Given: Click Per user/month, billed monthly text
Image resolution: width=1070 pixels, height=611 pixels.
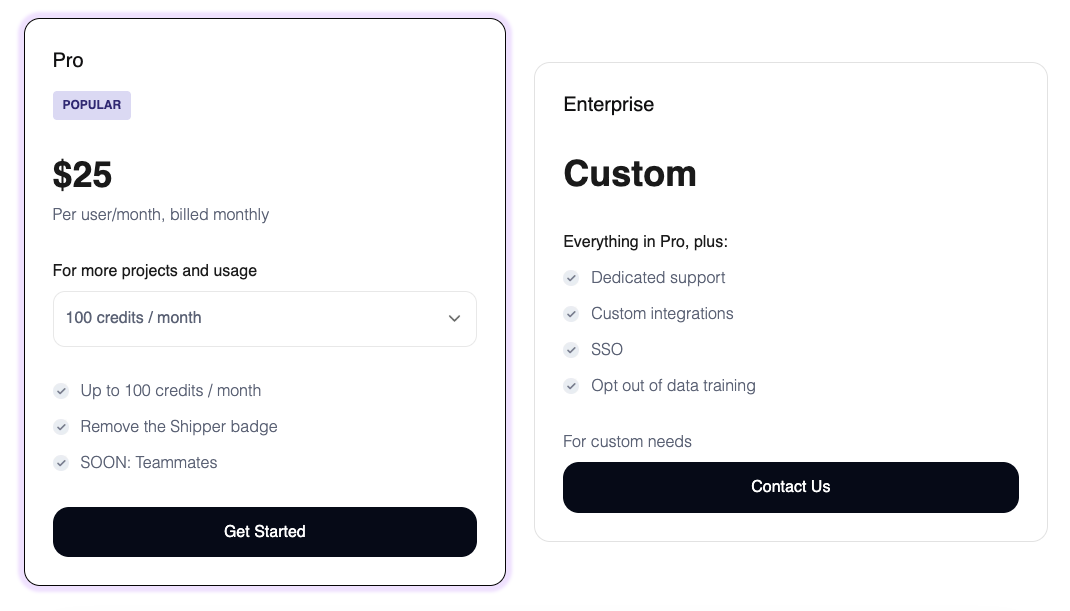Looking at the screenshot, I should pyautogui.click(x=161, y=214).
